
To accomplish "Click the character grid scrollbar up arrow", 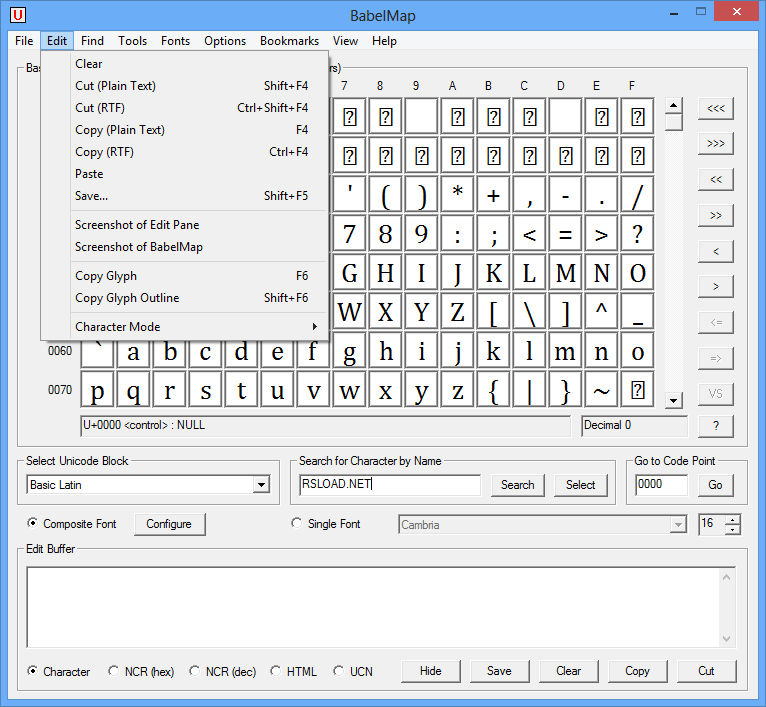I will (674, 105).
